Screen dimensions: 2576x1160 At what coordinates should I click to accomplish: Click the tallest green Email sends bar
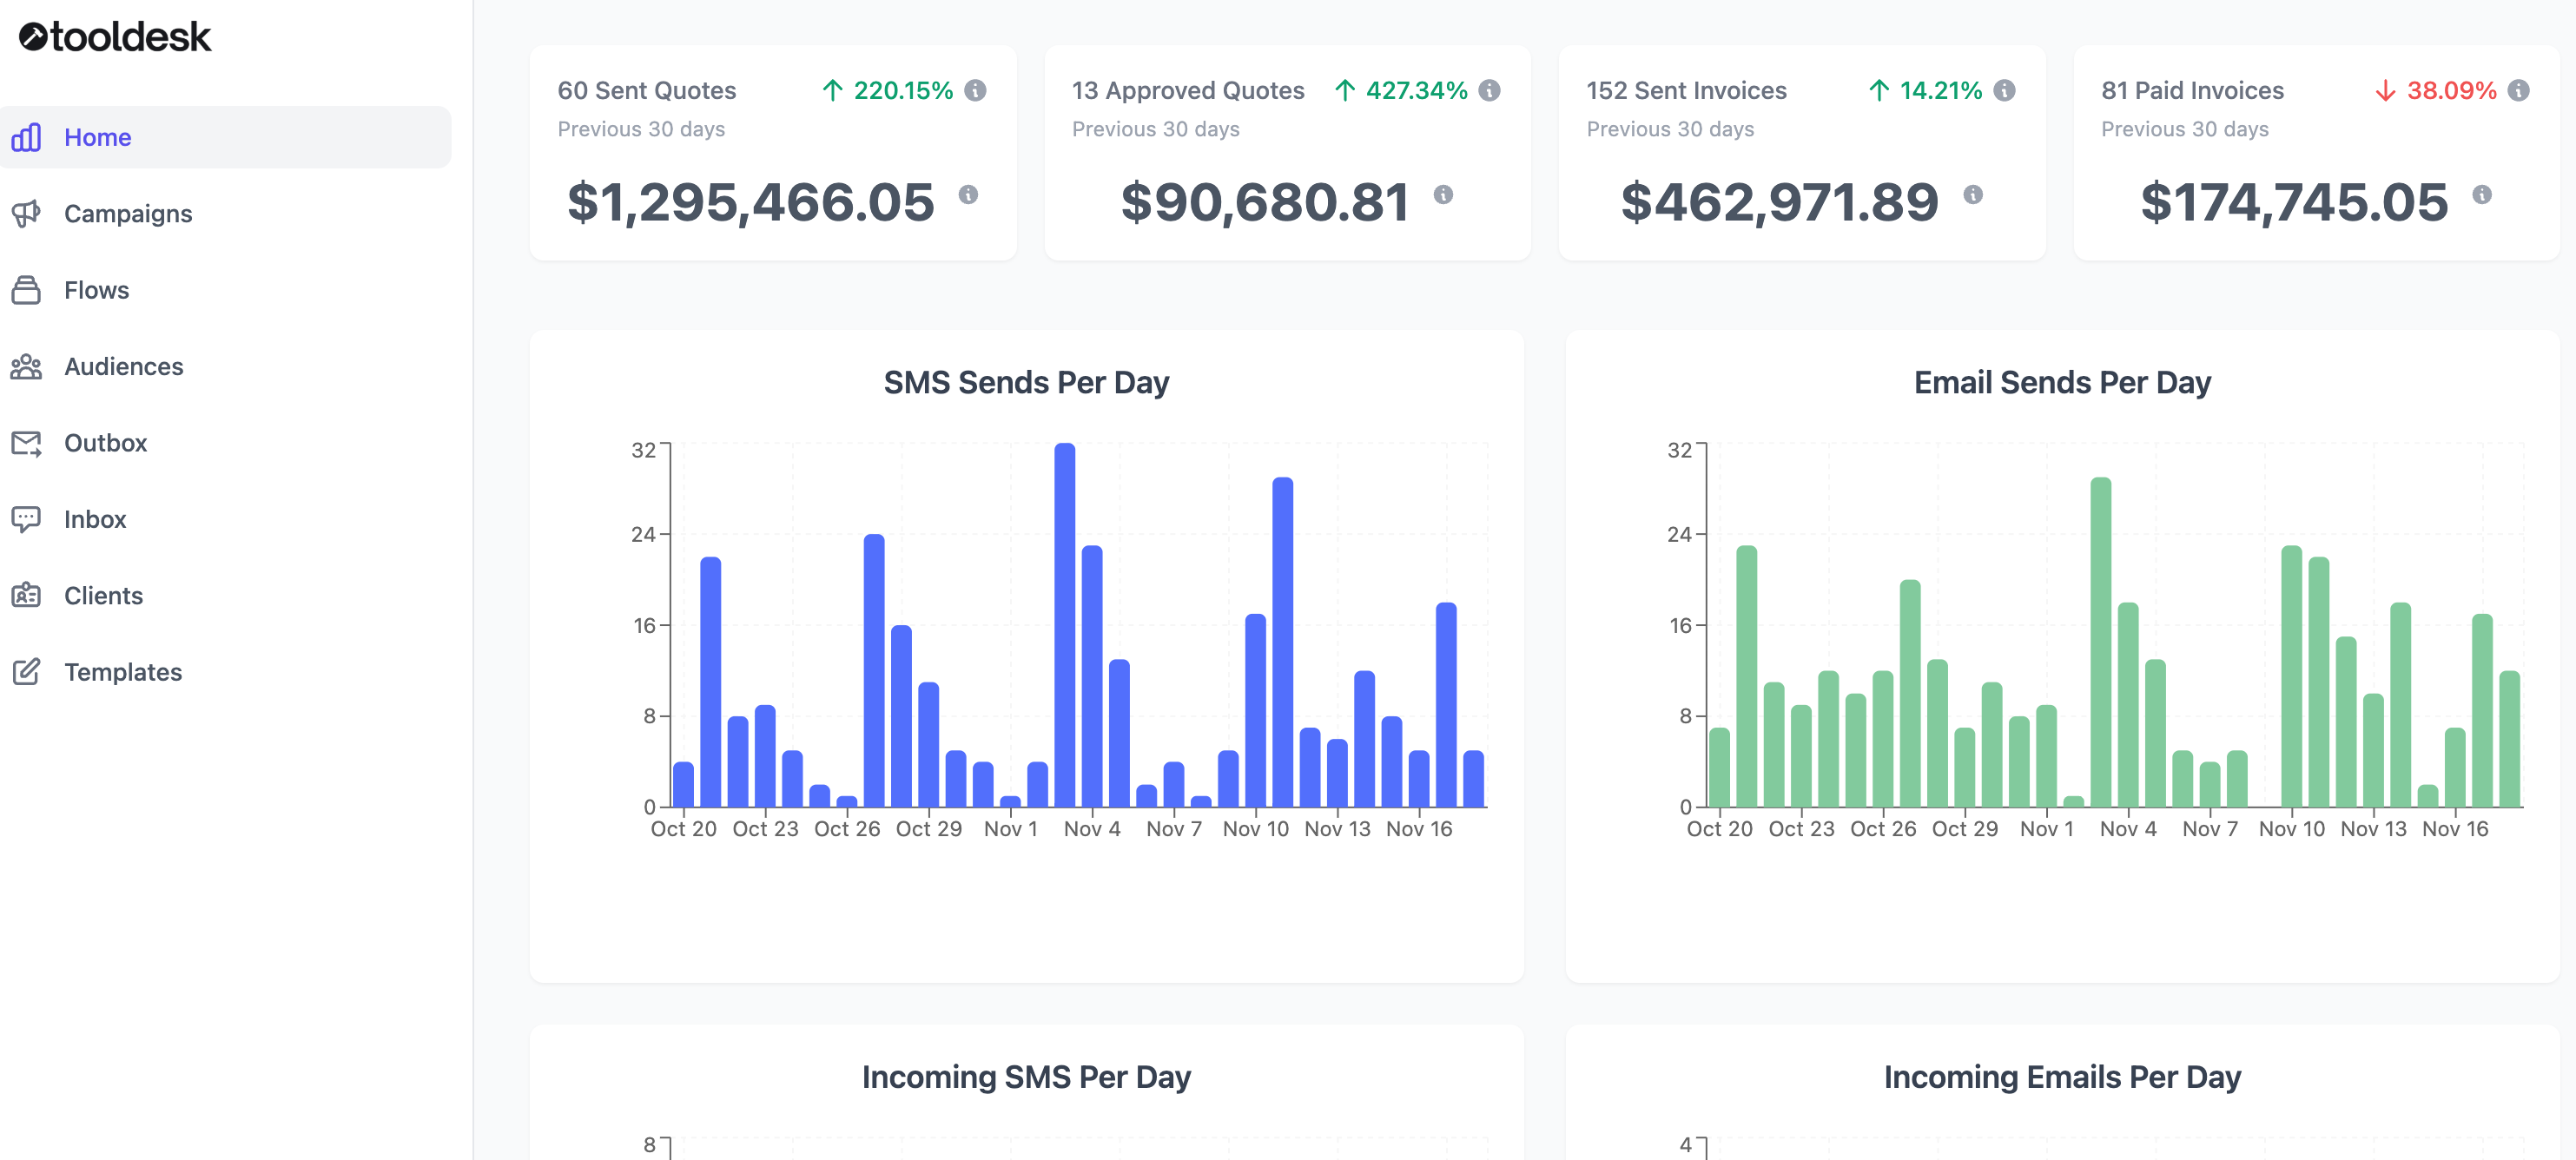coord(2100,642)
